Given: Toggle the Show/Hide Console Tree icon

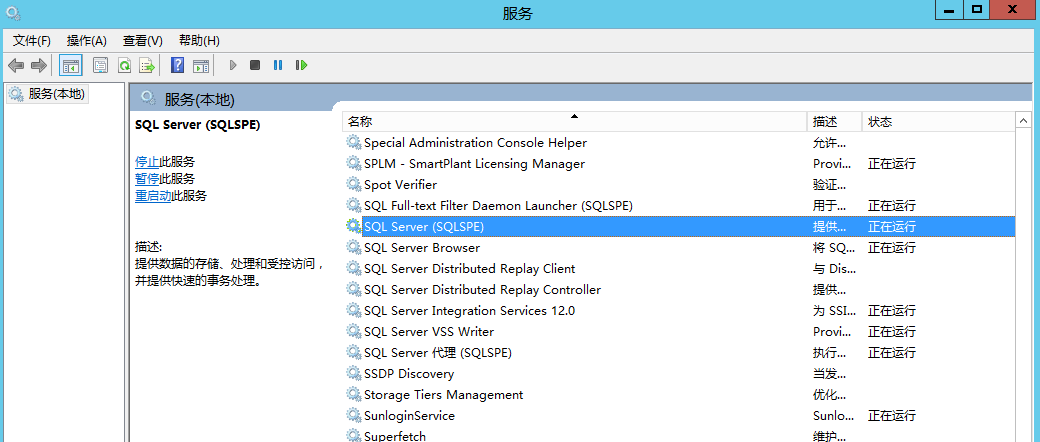Looking at the screenshot, I should tap(70, 65).
